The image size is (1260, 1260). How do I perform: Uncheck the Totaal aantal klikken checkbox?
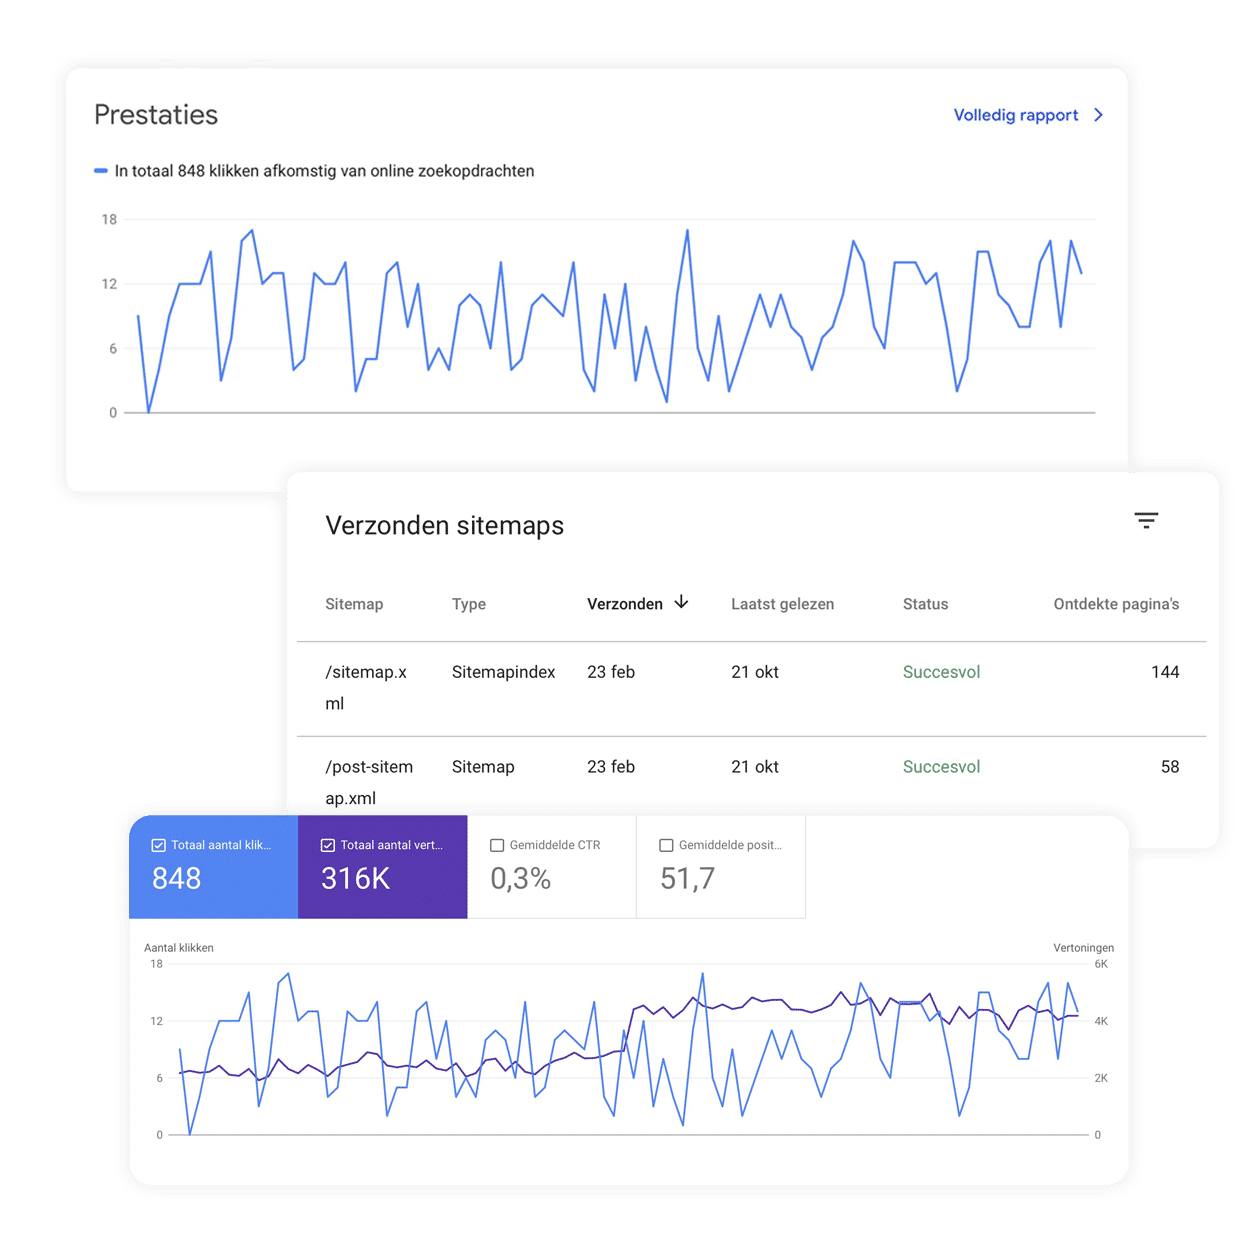[x=158, y=845]
